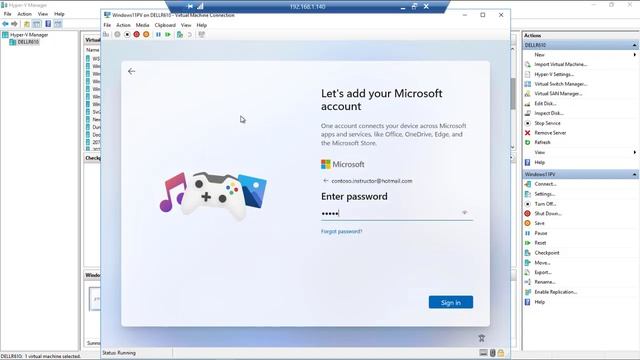This screenshot has width=640, height=360.
Task: Click the Sign in button
Action: click(451, 302)
